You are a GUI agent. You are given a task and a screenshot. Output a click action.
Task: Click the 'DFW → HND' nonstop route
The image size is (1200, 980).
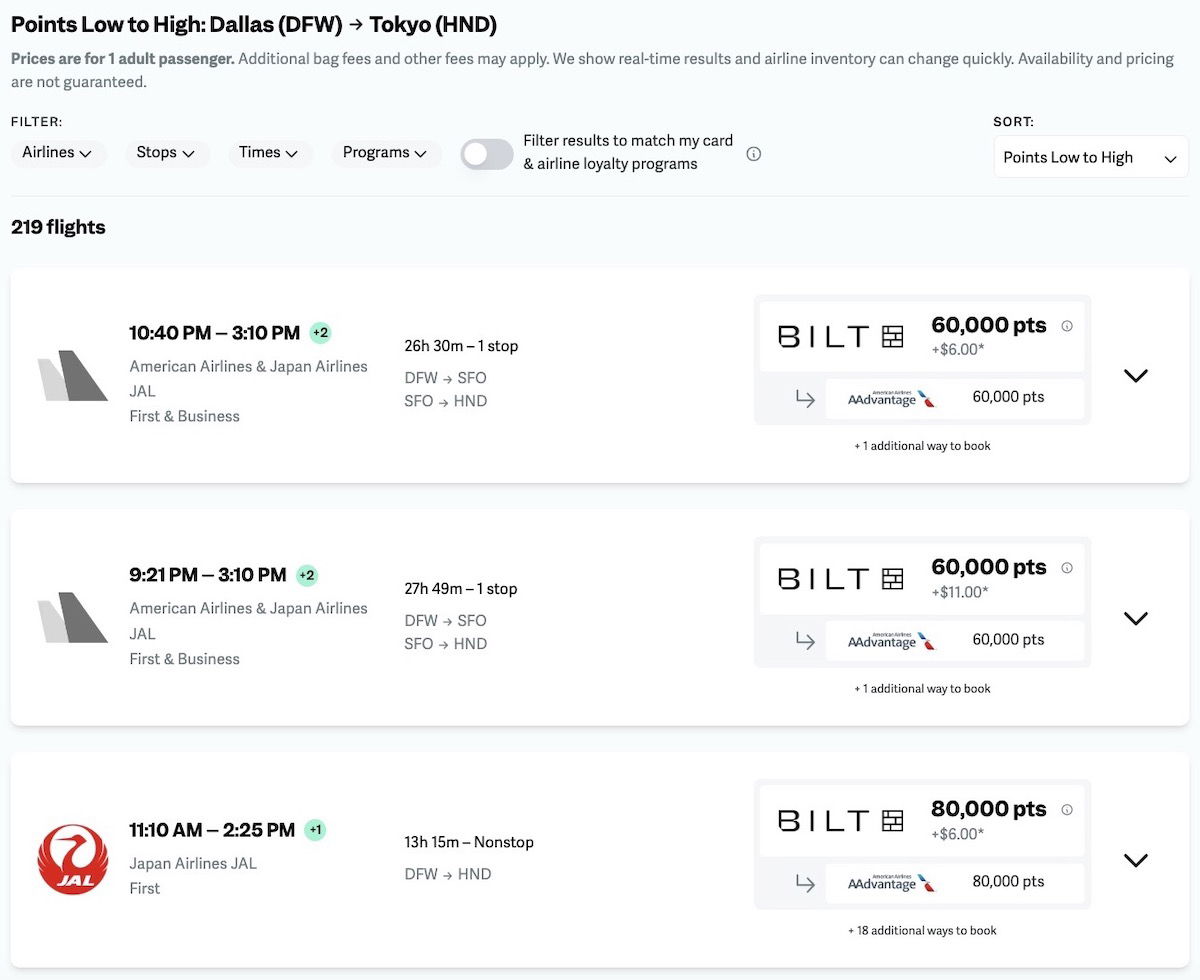click(448, 874)
